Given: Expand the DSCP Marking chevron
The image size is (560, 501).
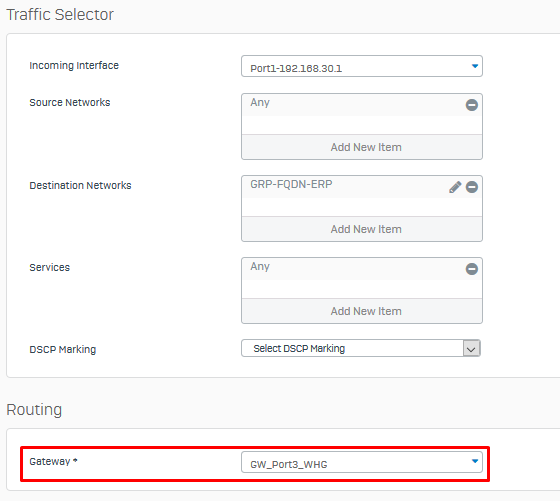Looking at the screenshot, I should (471, 349).
